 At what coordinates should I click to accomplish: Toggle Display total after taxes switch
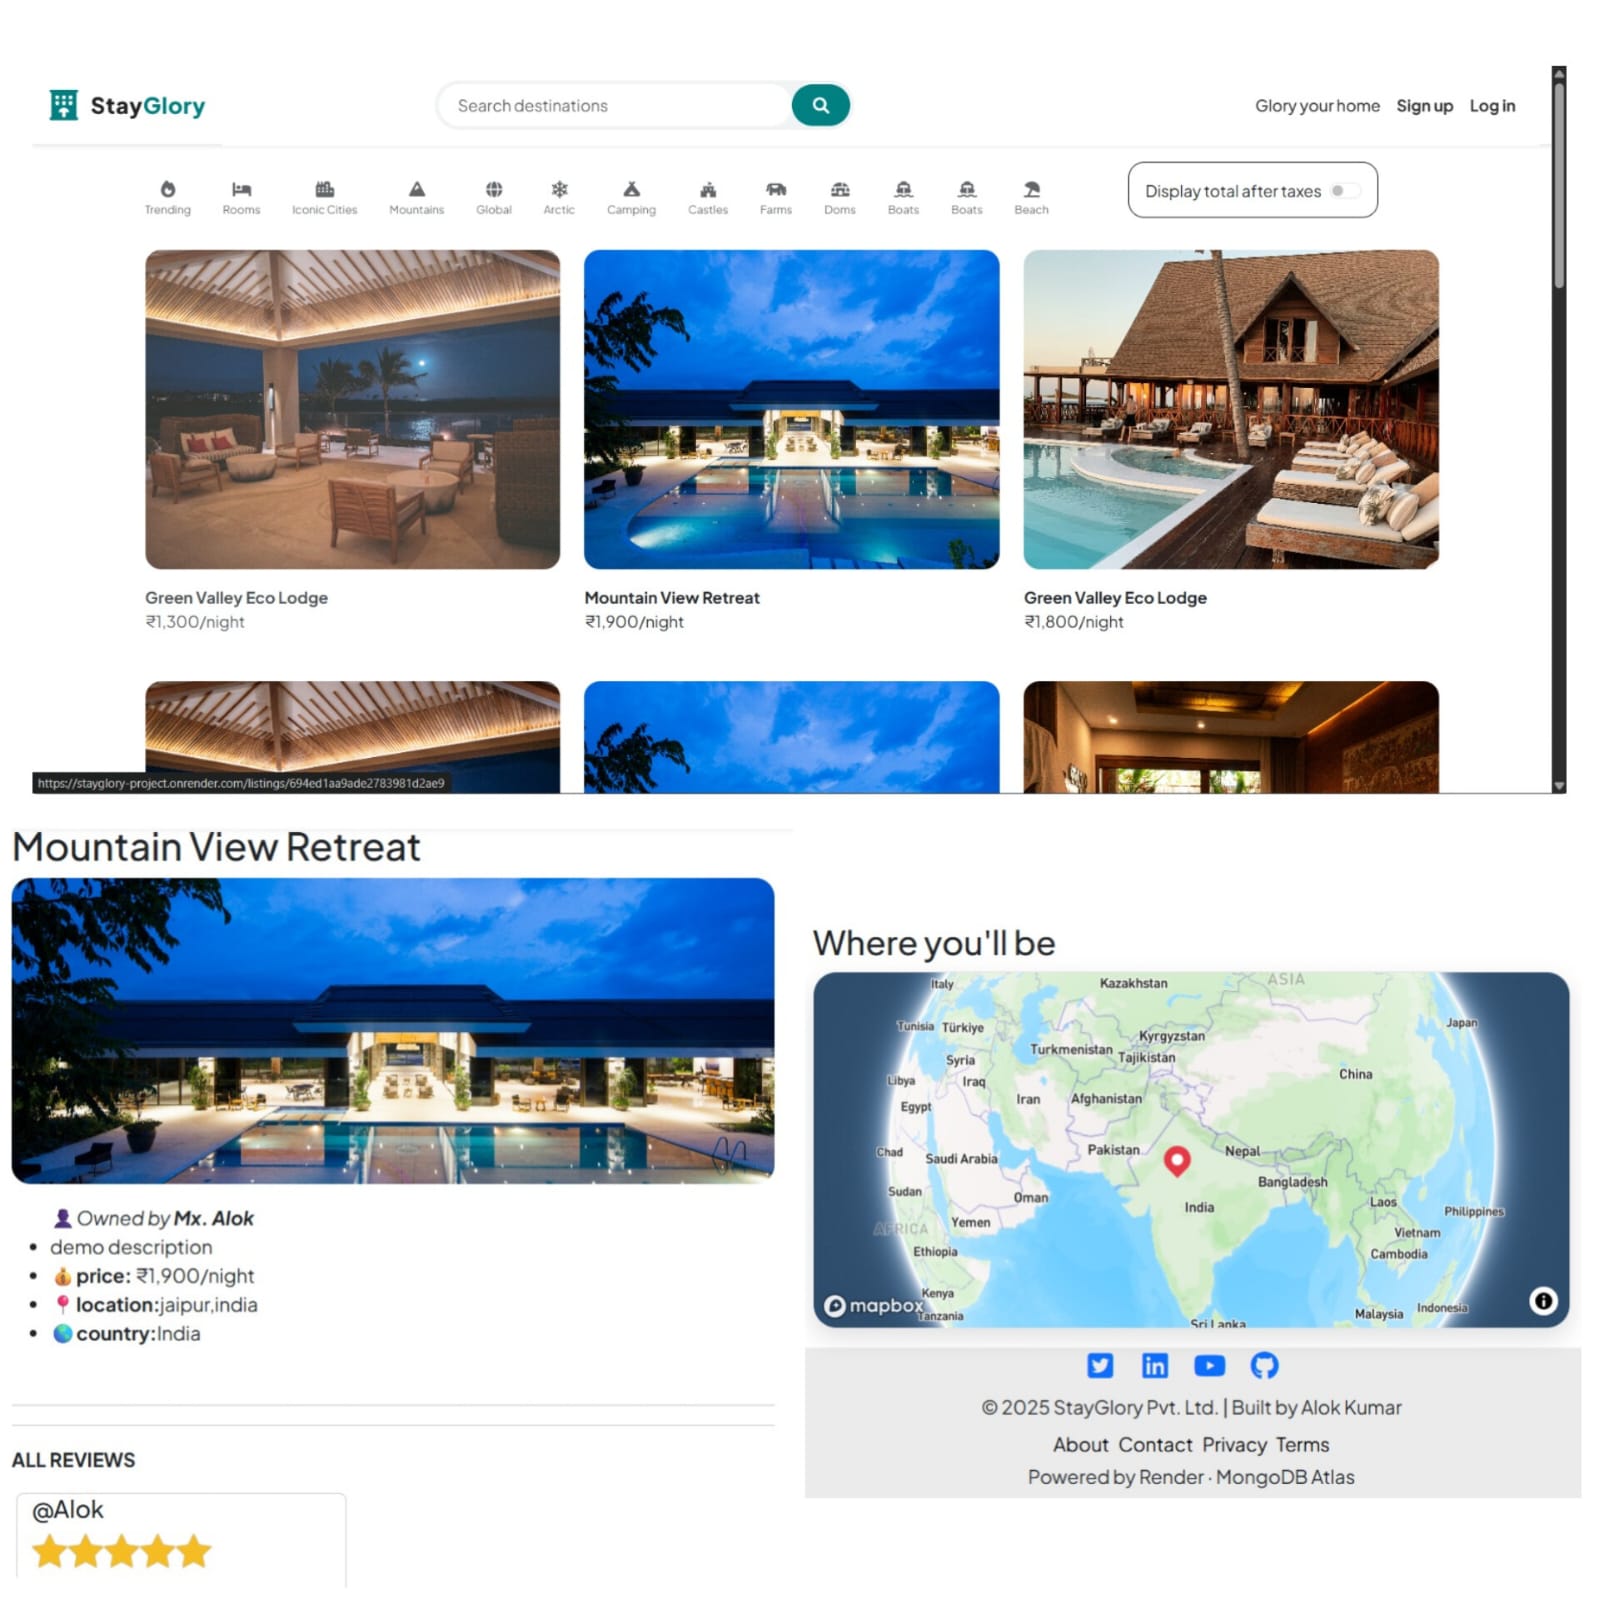coord(1345,190)
